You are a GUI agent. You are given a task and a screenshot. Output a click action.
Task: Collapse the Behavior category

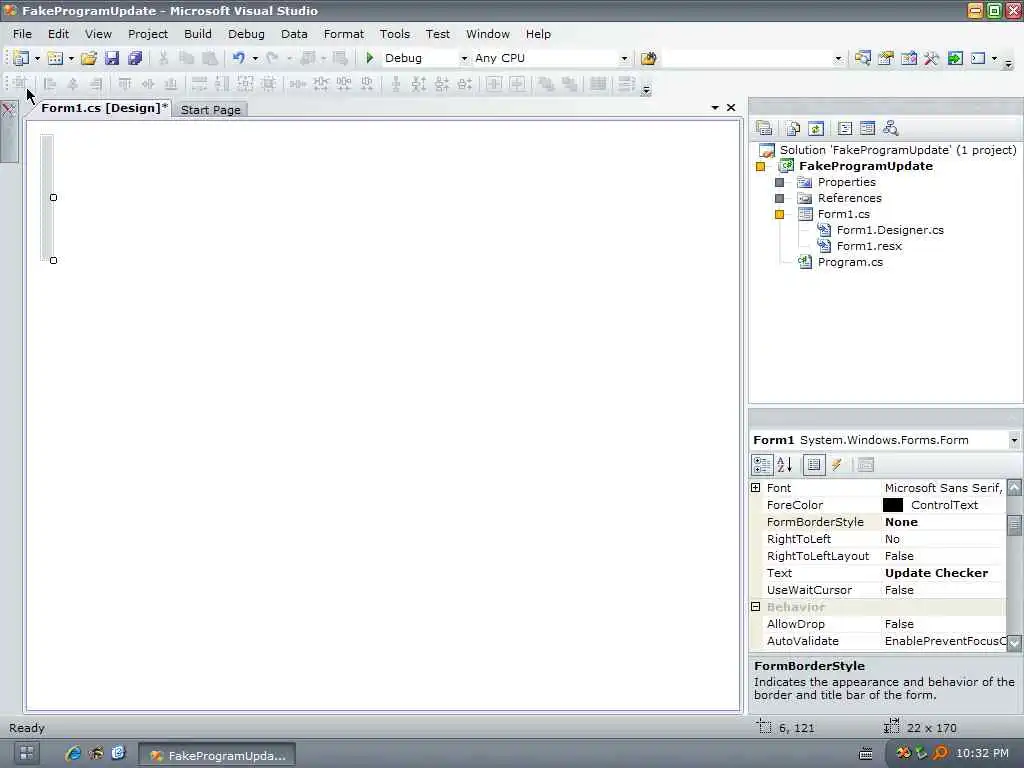coord(756,607)
